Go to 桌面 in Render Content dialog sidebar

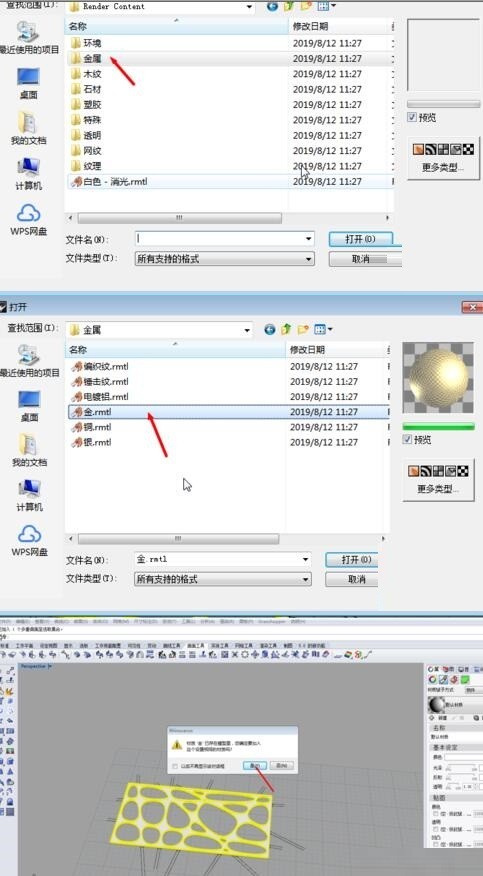coord(28,84)
